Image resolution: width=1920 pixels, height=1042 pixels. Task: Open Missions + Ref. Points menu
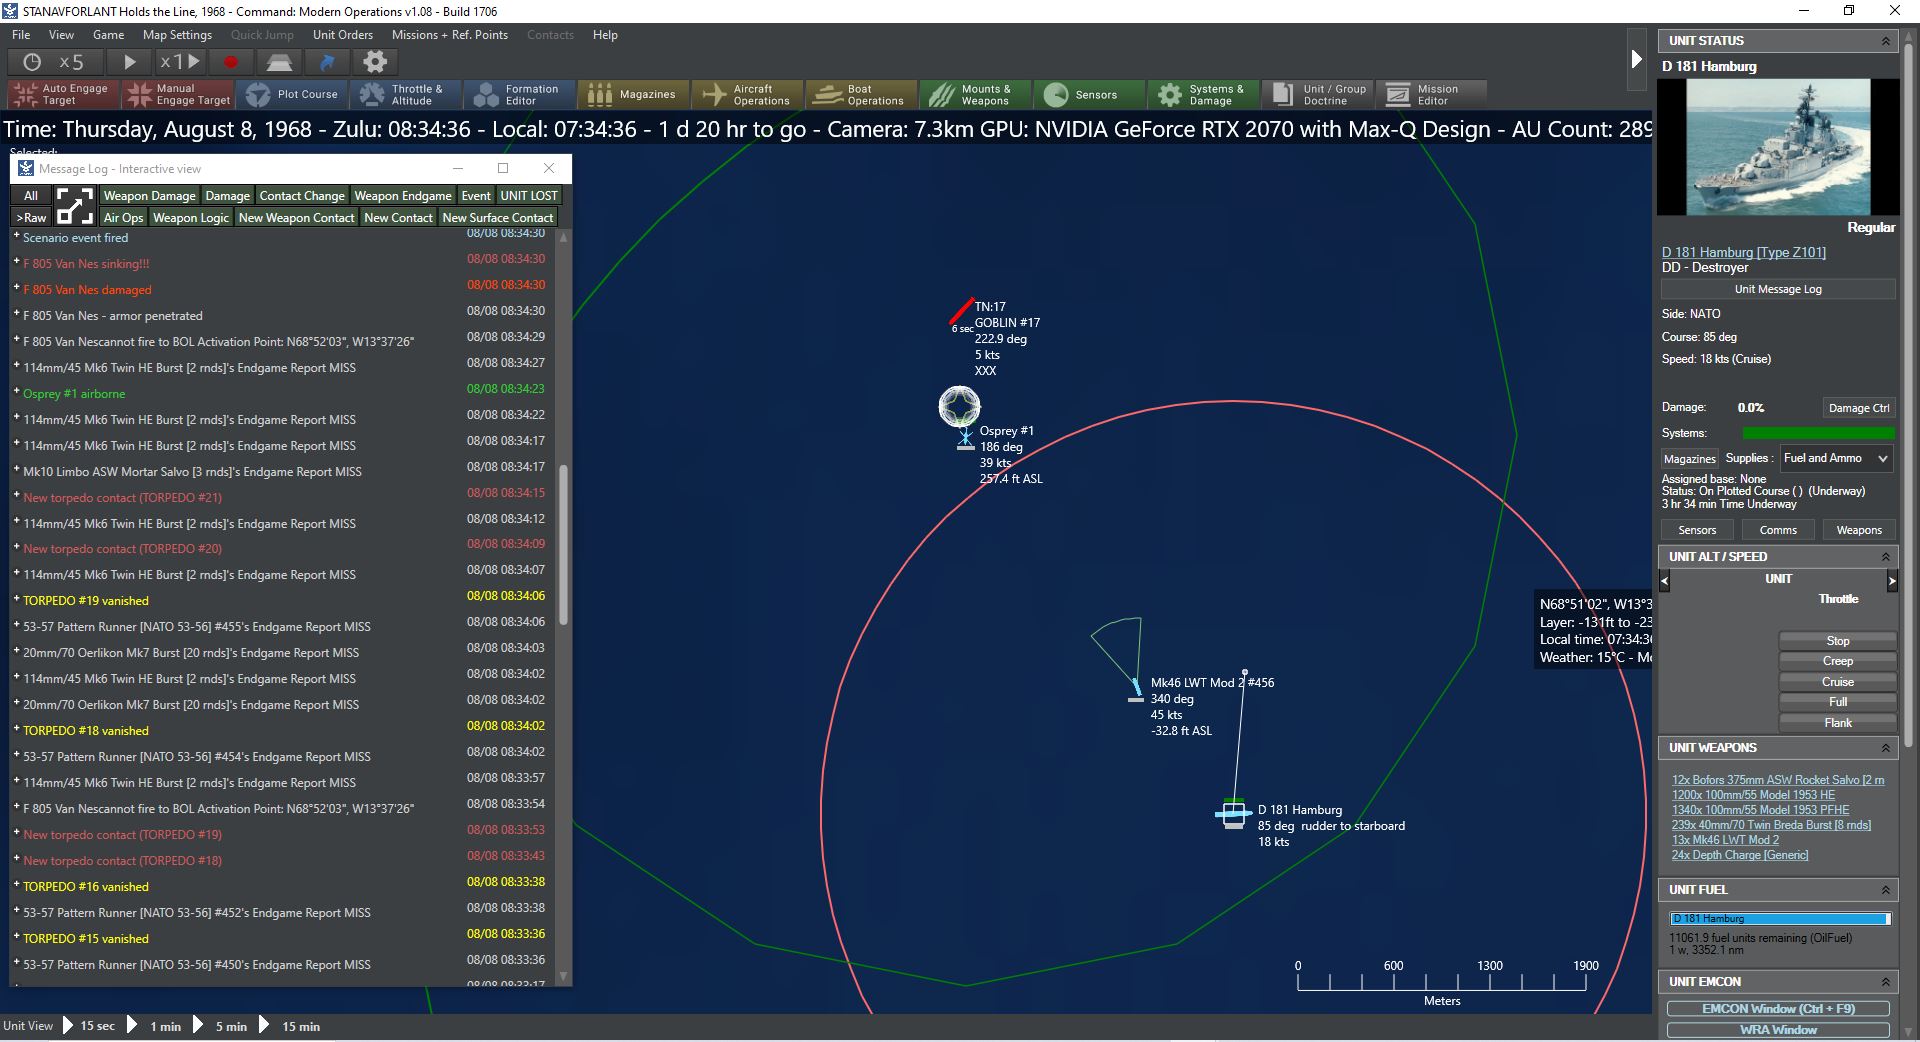(450, 35)
